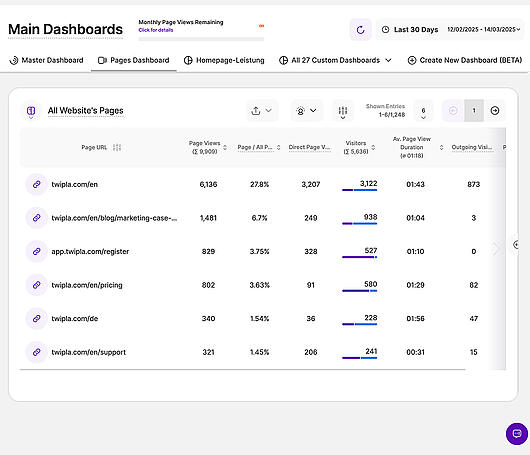Open the twipla.com/en/blog/marketing-case URL
The height and width of the screenshot is (455, 530).
(x=114, y=218)
